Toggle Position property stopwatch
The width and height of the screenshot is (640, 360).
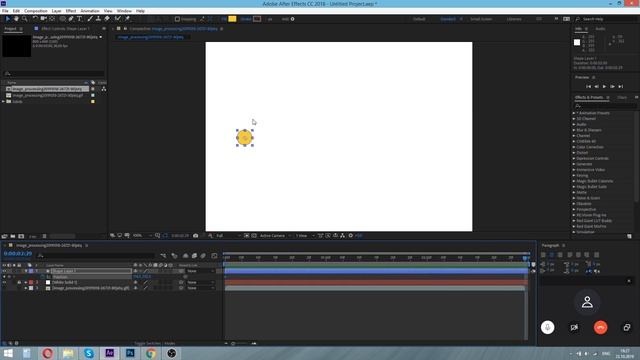click(x=42, y=277)
